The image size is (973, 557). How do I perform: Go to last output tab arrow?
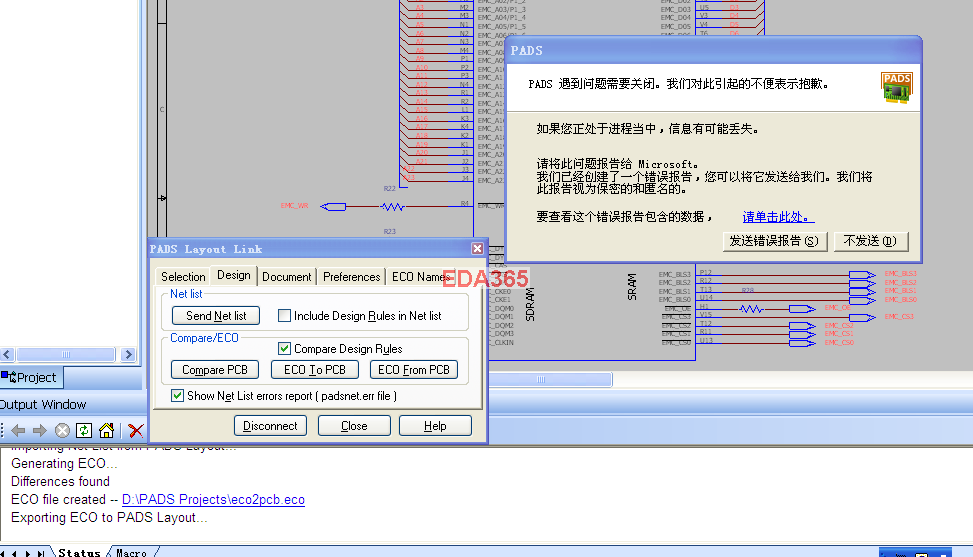[x=40, y=553]
